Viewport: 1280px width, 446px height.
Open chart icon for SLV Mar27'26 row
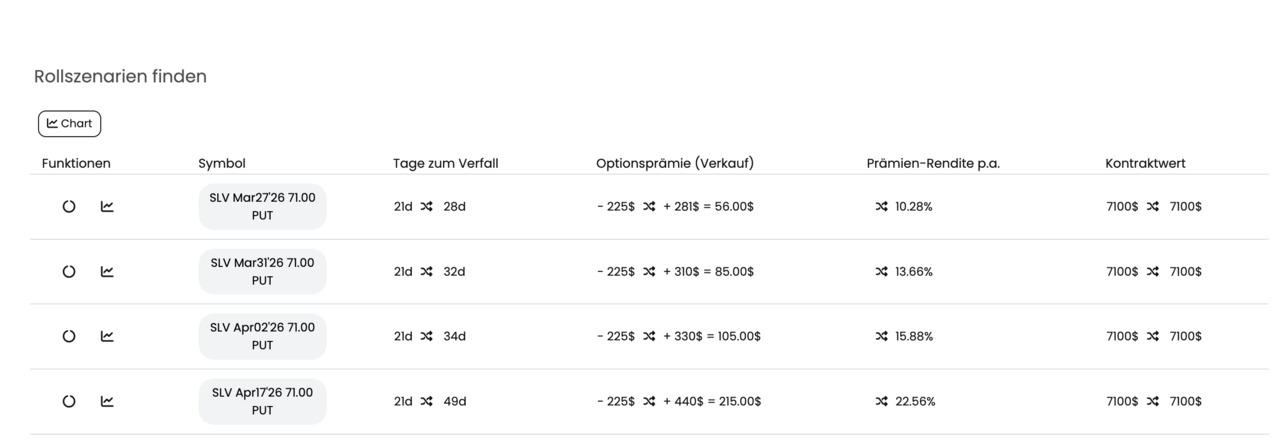pos(107,207)
